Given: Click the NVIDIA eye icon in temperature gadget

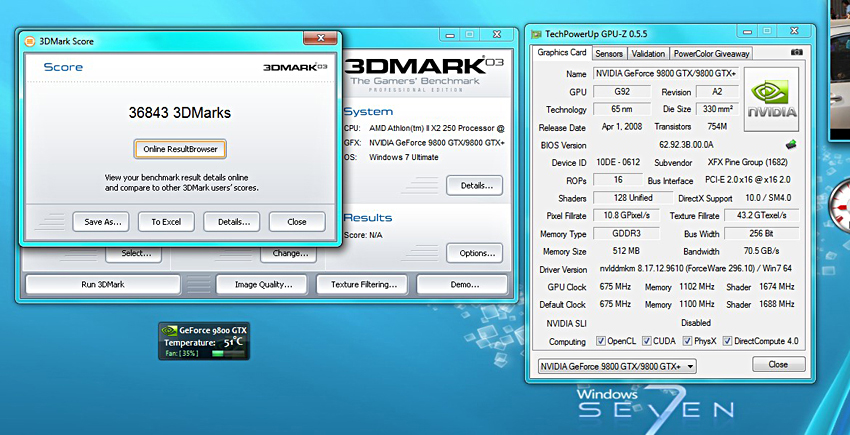Looking at the screenshot, I should tap(169, 330).
